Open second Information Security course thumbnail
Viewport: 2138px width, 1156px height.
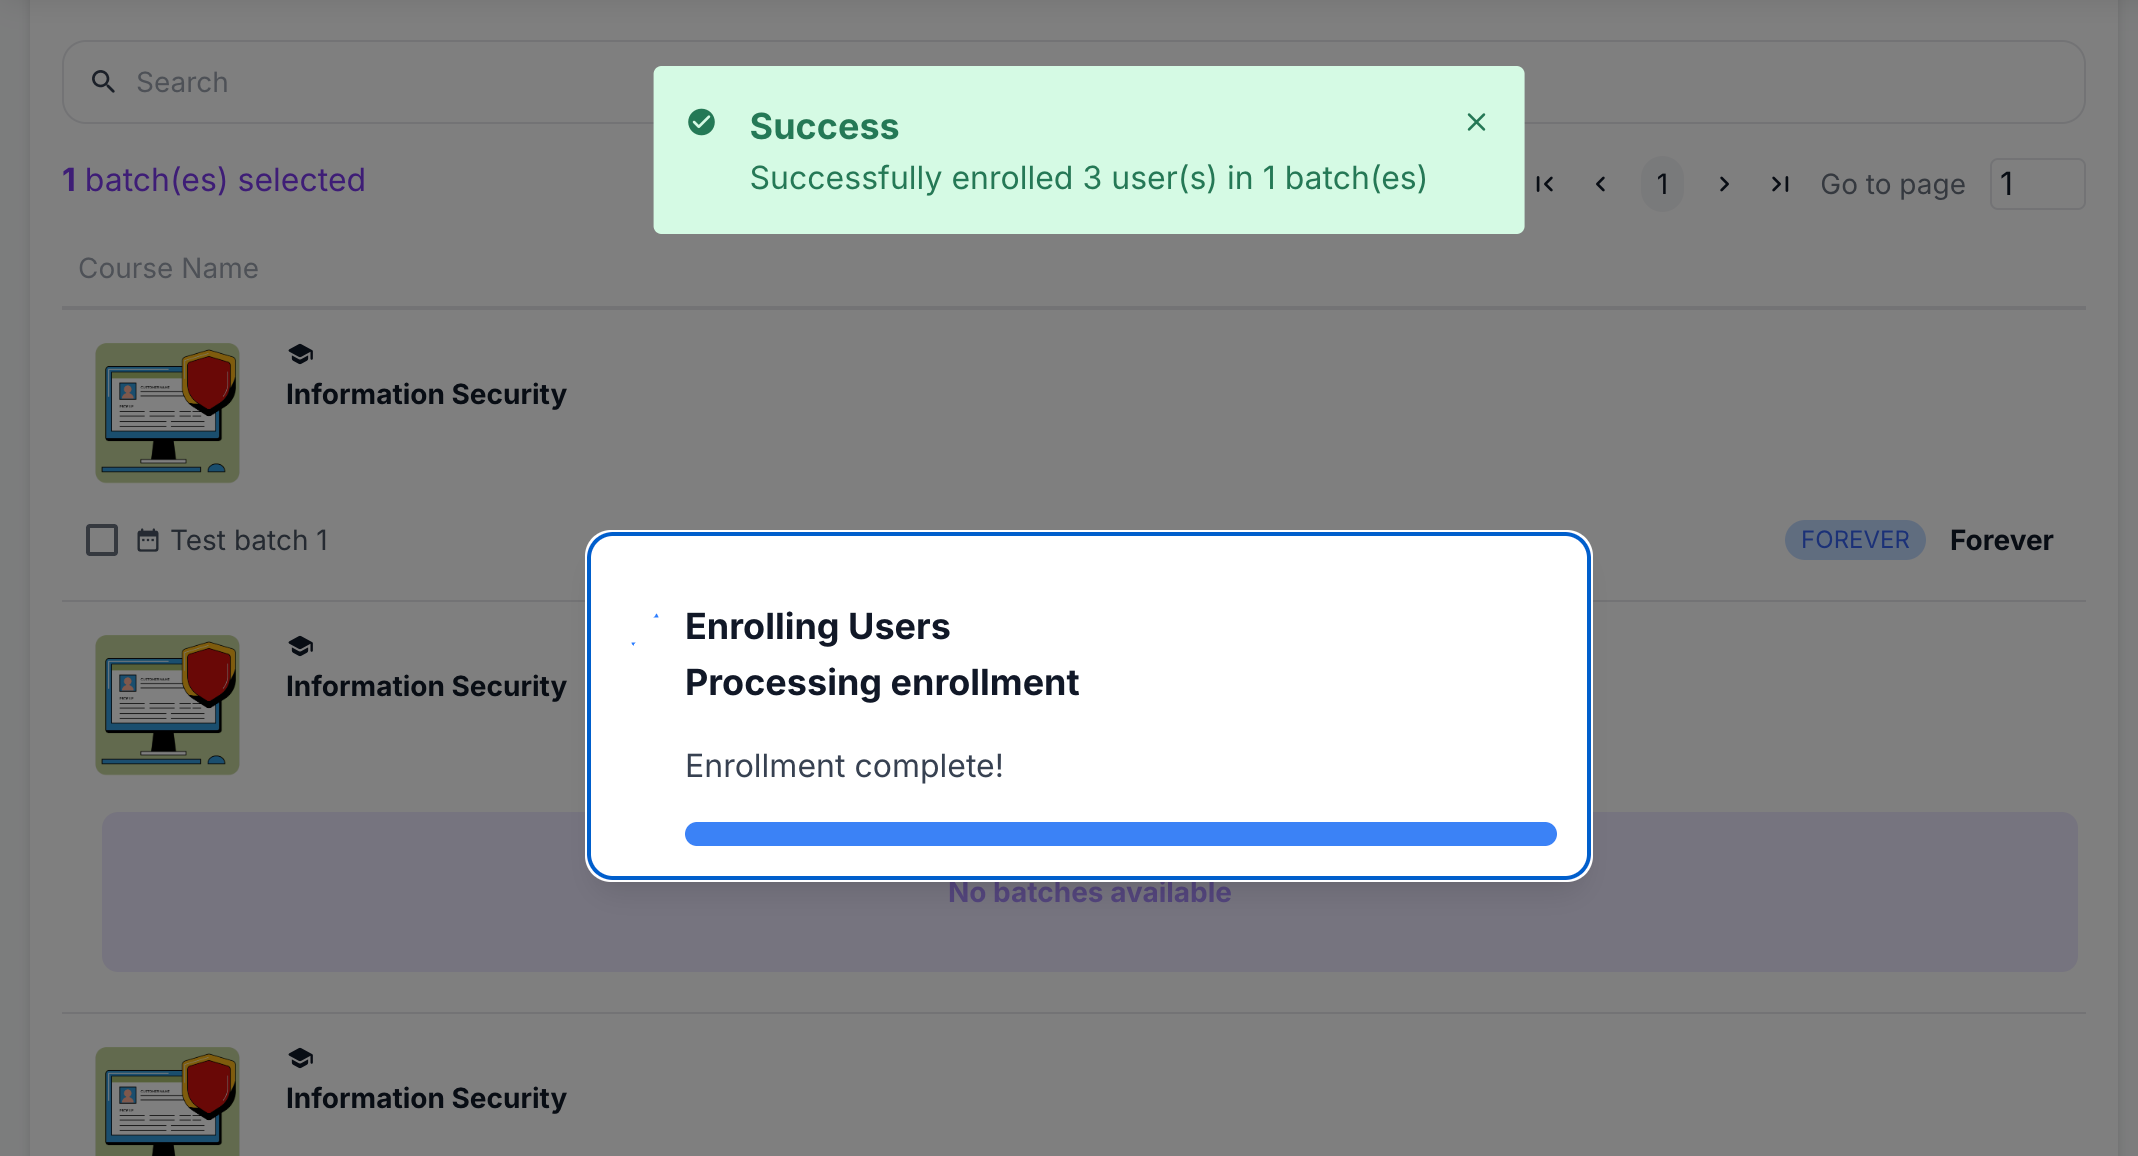[167, 705]
